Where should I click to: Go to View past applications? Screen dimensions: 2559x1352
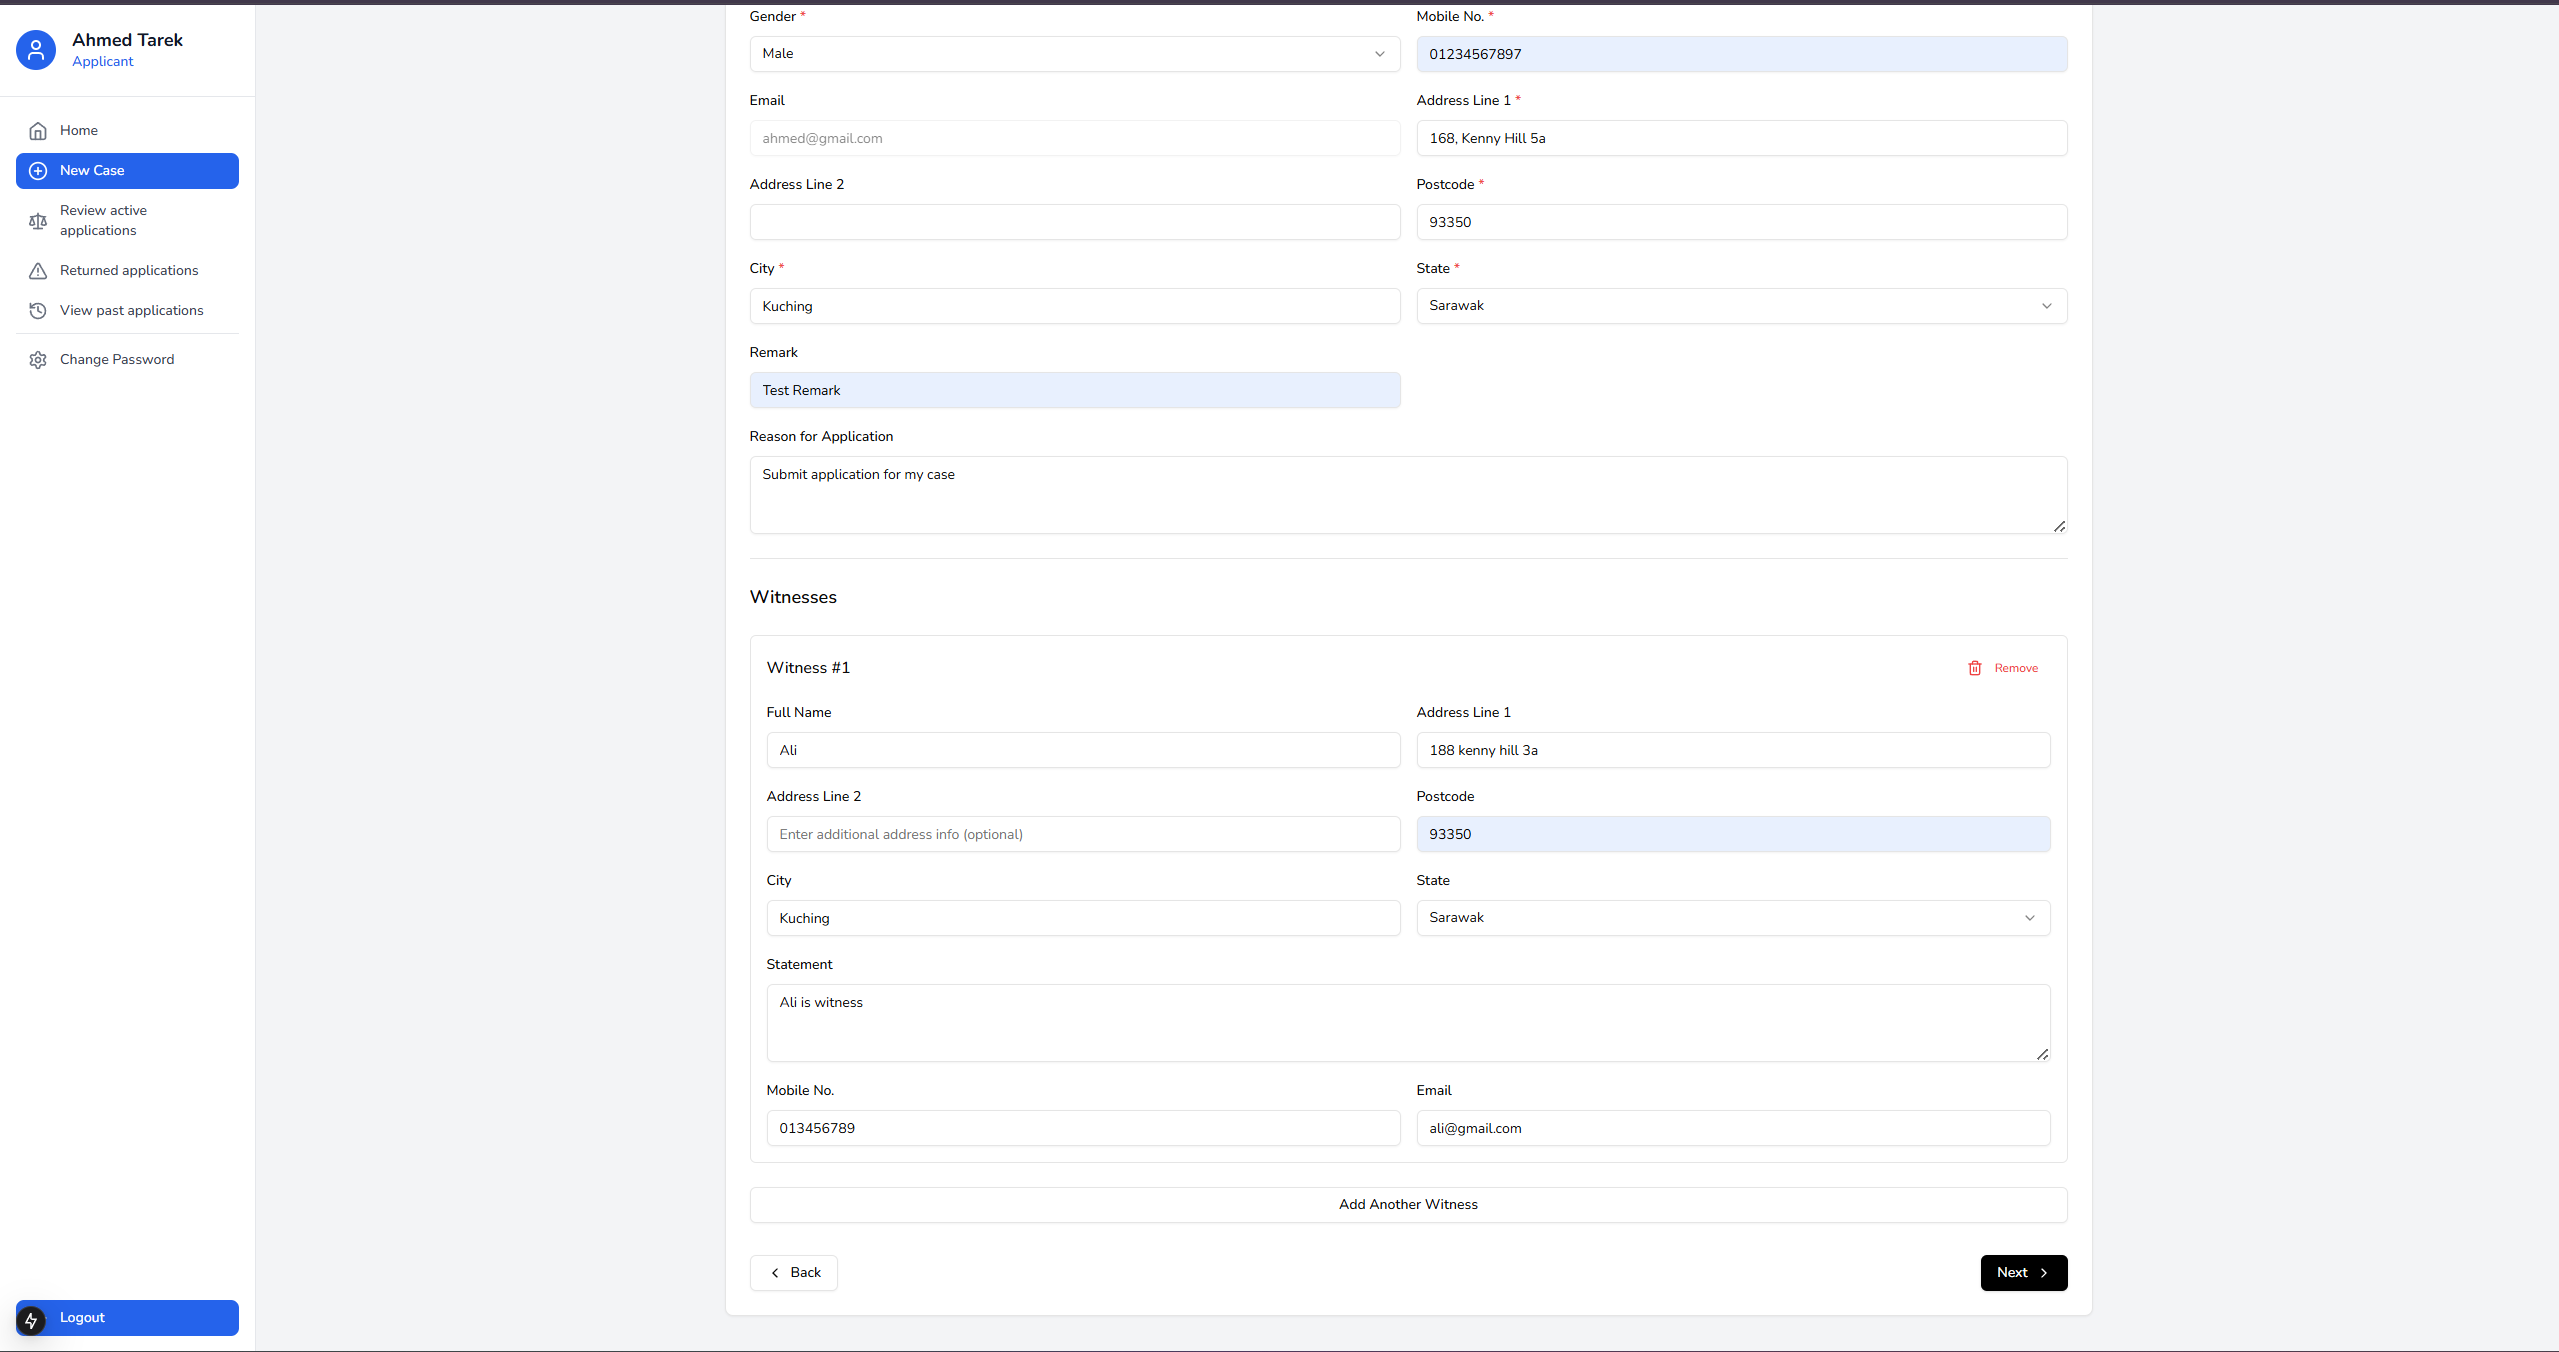pyautogui.click(x=131, y=311)
